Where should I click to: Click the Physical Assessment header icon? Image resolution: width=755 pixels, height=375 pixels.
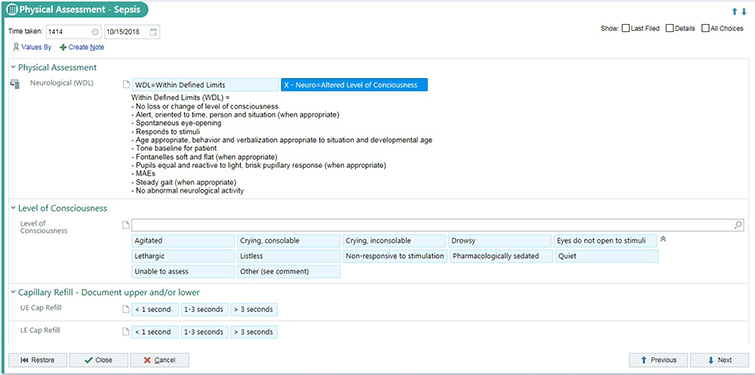[x=12, y=10]
